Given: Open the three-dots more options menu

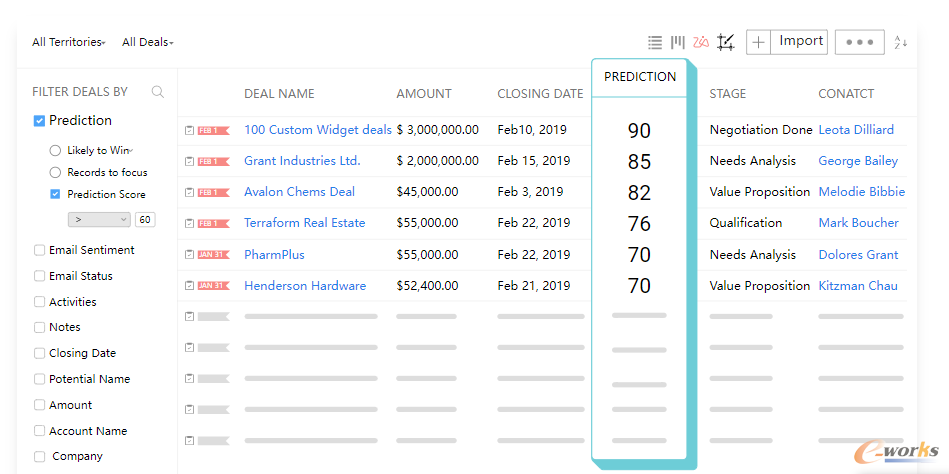Looking at the screenshot, I should (x=859, y=42).
